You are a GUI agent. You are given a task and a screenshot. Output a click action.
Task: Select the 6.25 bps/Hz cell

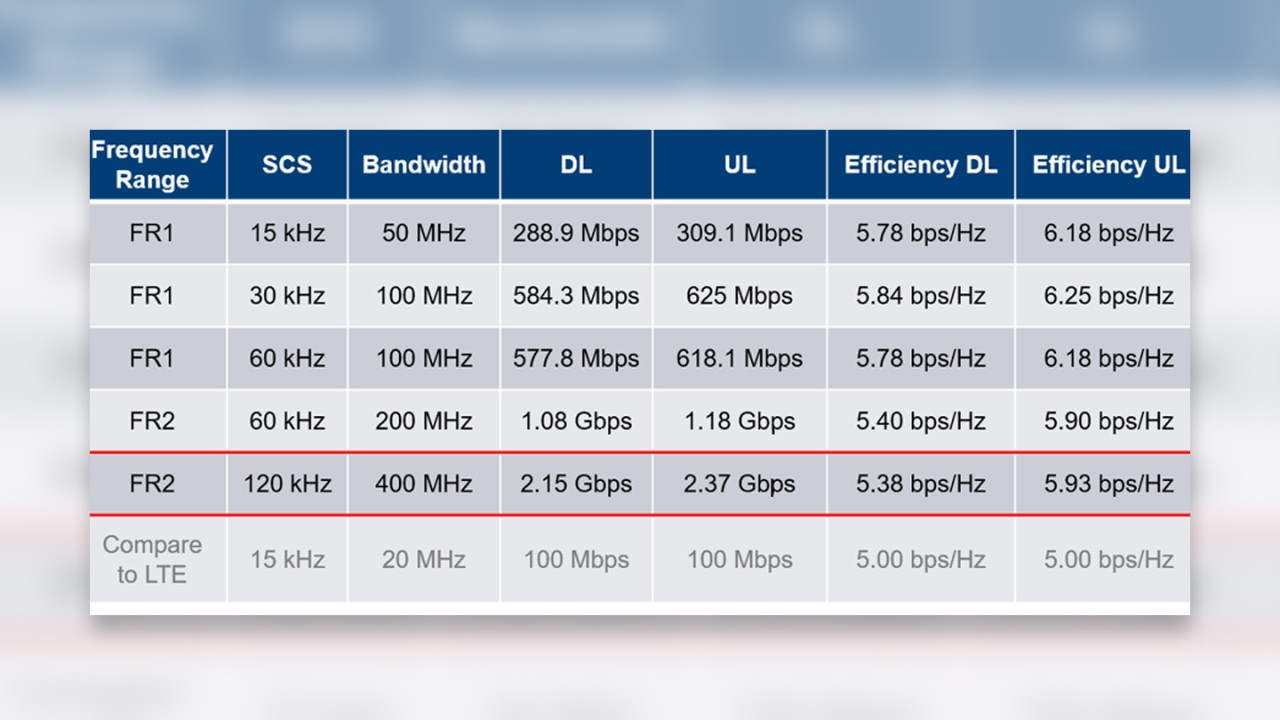1108,296
